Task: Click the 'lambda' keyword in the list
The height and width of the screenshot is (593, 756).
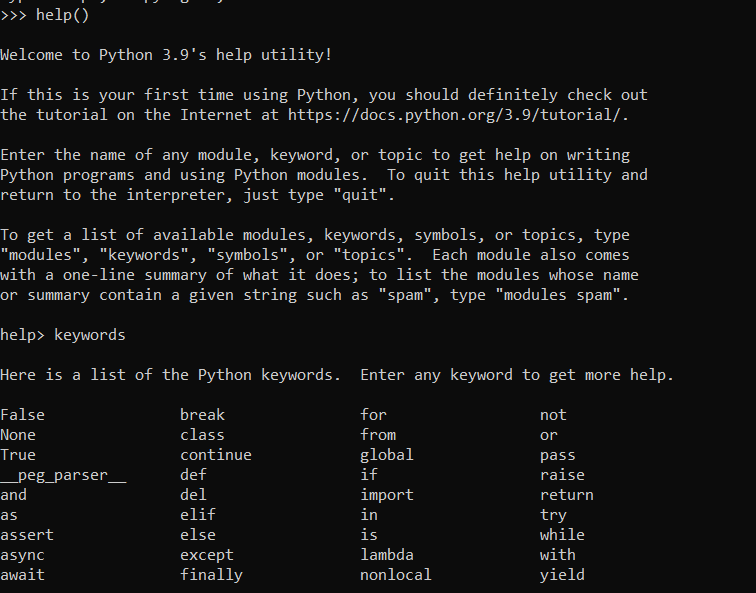Action: (387, 555)
